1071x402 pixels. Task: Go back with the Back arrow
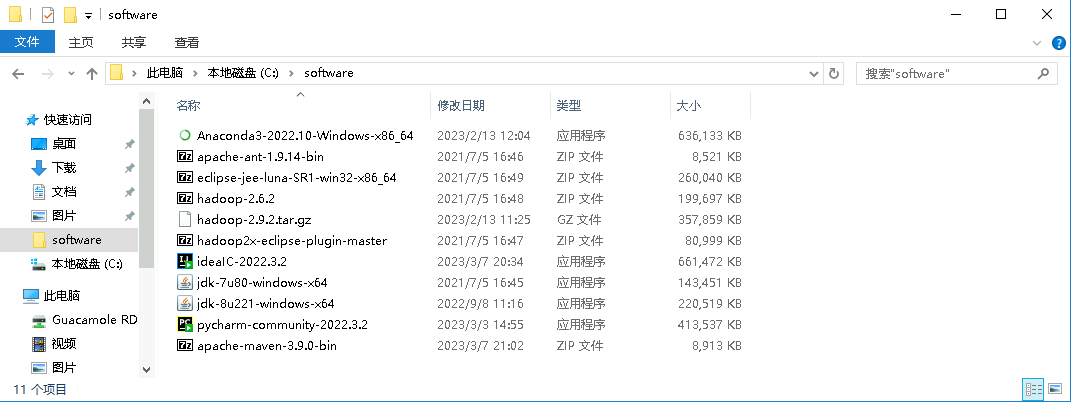point(18,74)
